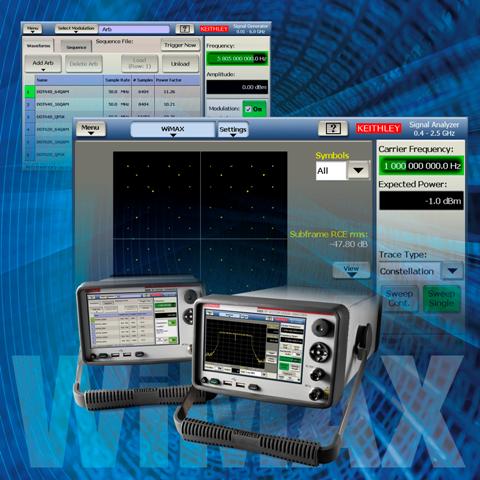Click the Delete Arb button
This screenshot has width=480, height=480.
click(84, 64)
